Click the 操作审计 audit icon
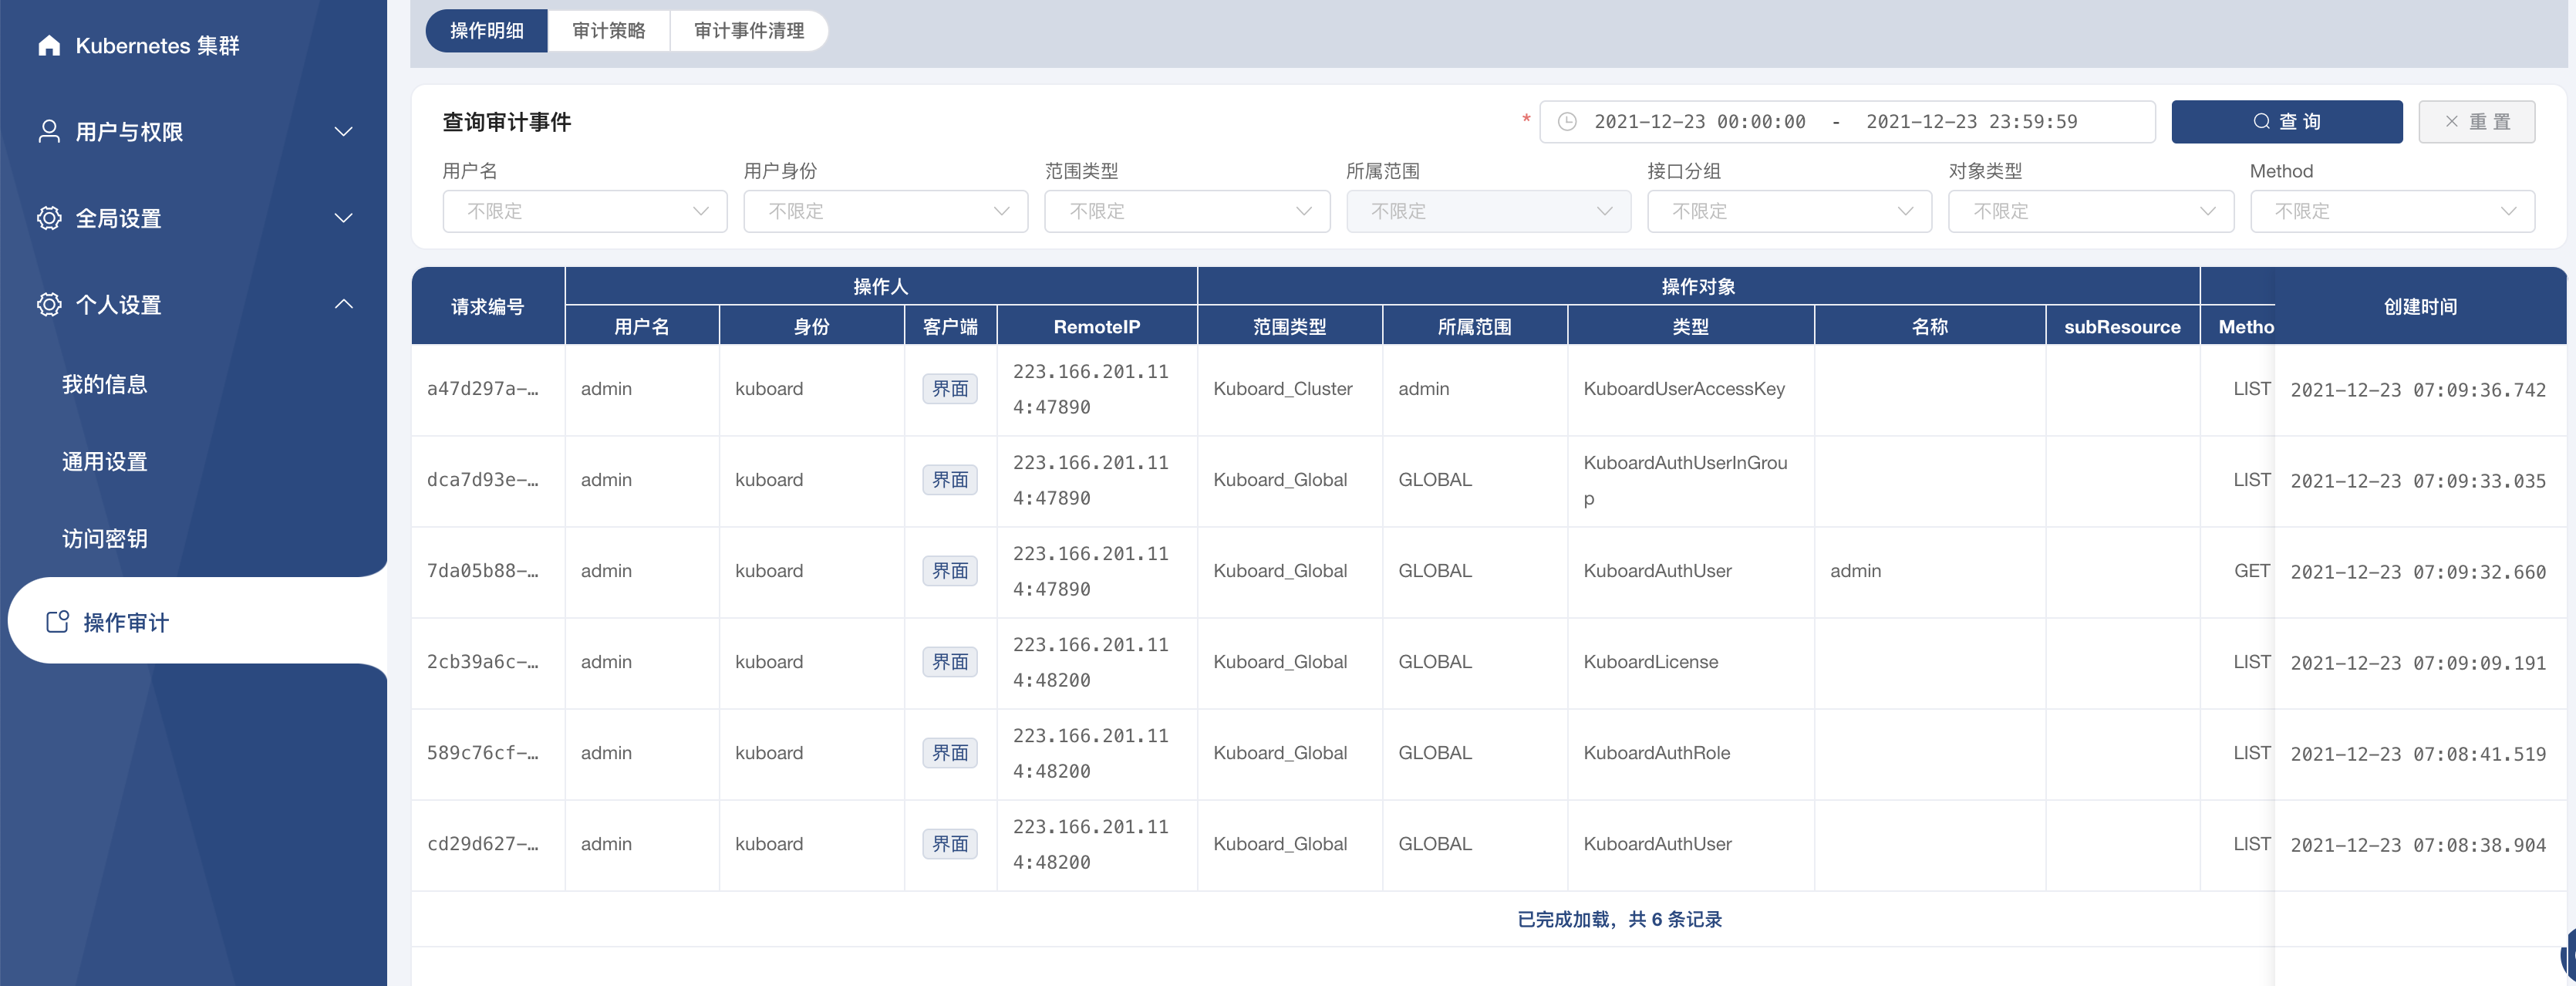2576x986 pixels. [58, 622]
